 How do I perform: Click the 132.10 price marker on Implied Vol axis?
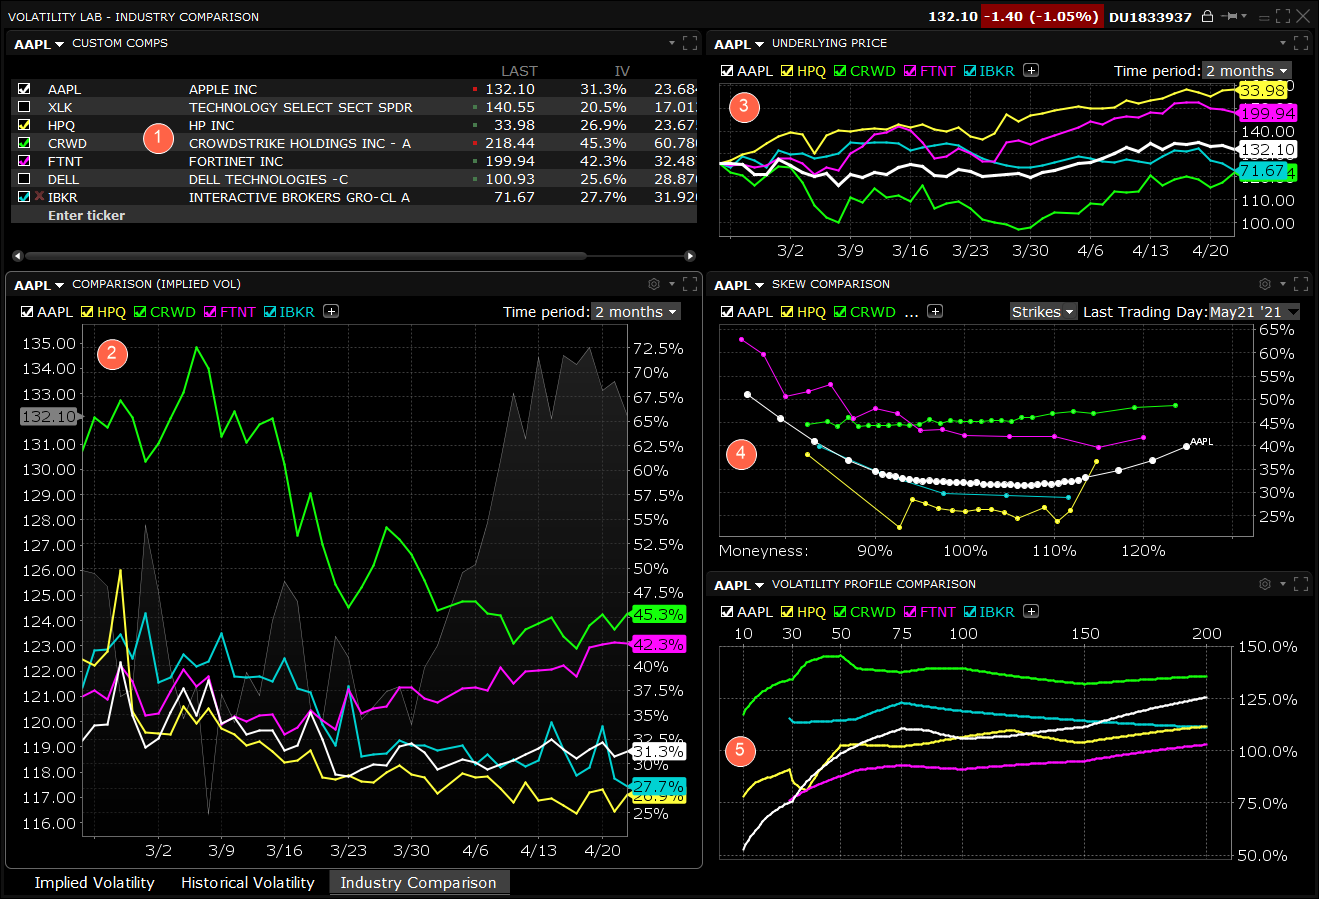48,417
